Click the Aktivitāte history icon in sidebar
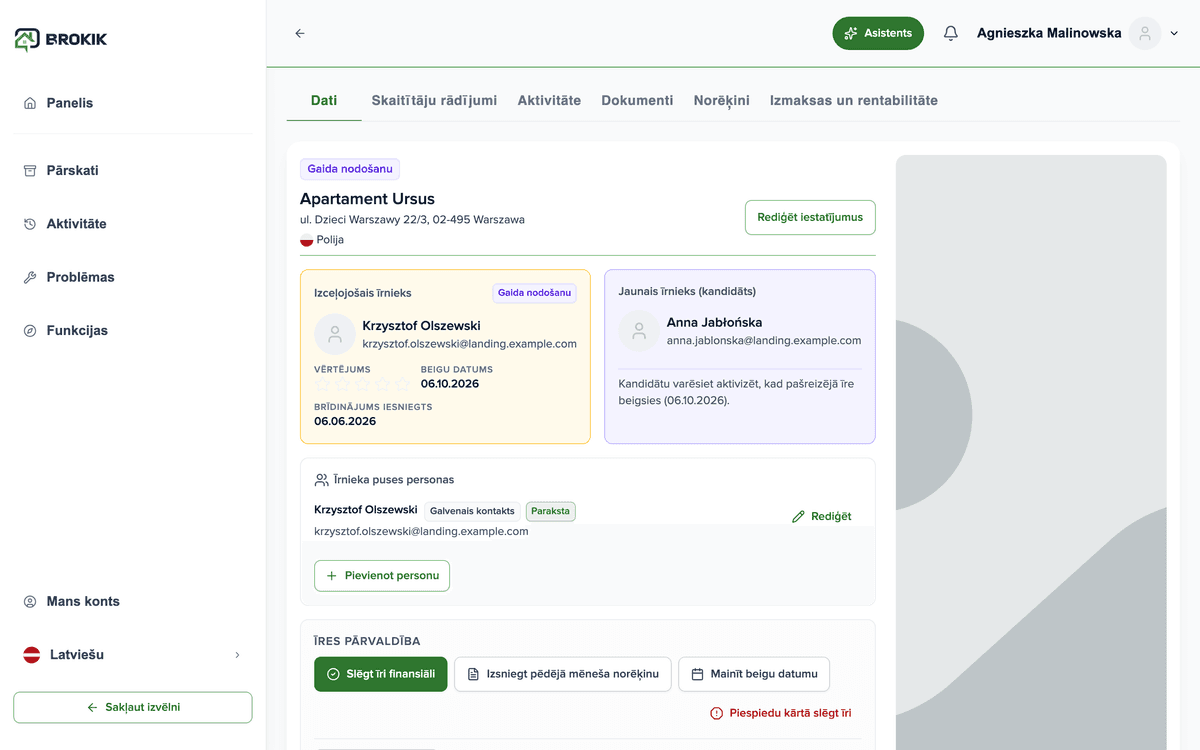1200x750 pixels. 30,224
